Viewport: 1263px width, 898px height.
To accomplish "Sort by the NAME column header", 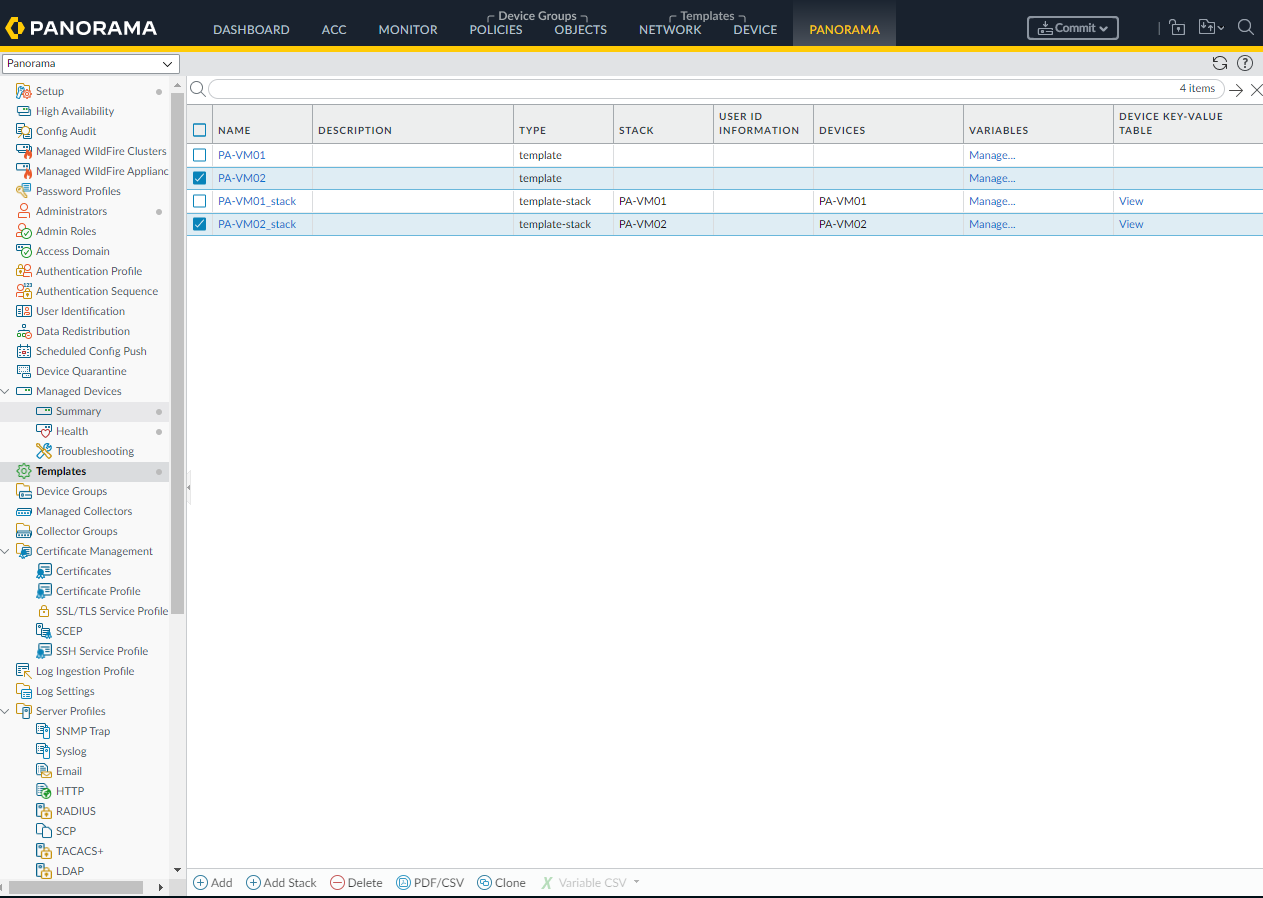I will click(234, 130).
